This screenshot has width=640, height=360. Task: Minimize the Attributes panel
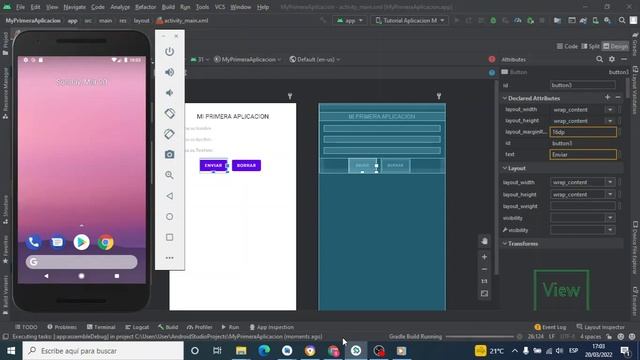point(624,59)
